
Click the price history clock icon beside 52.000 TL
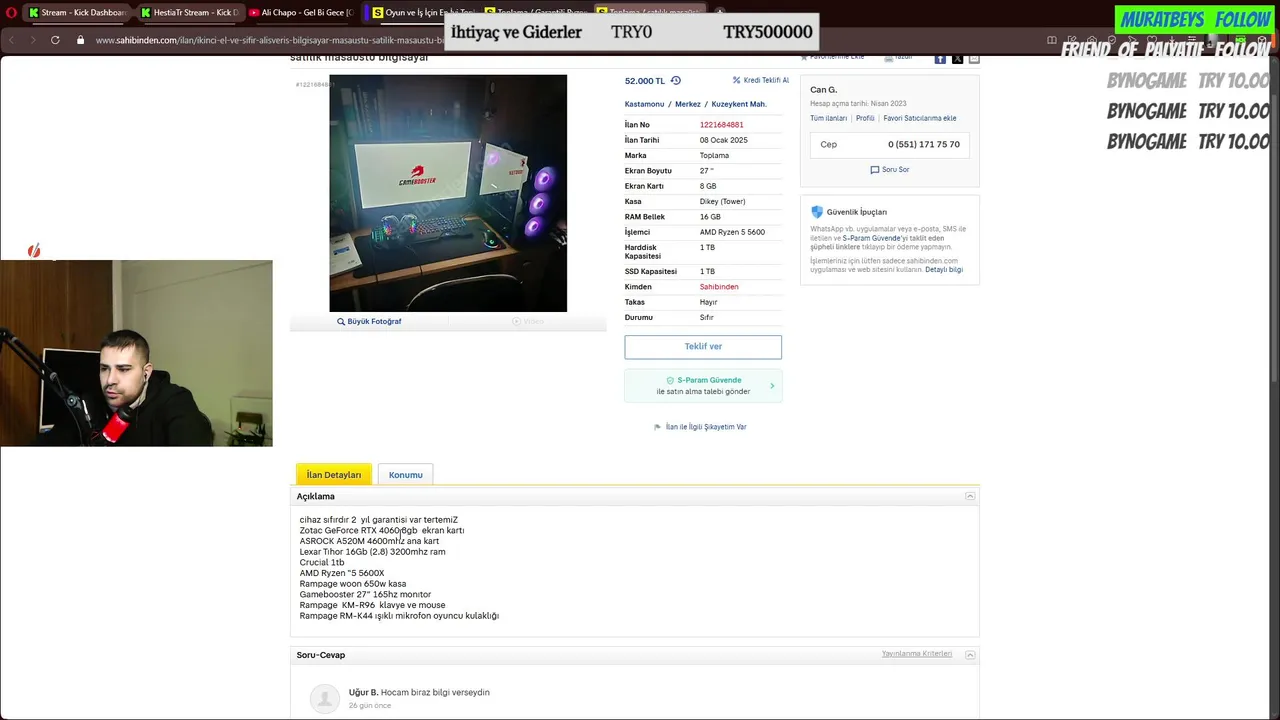click(676, 81)
